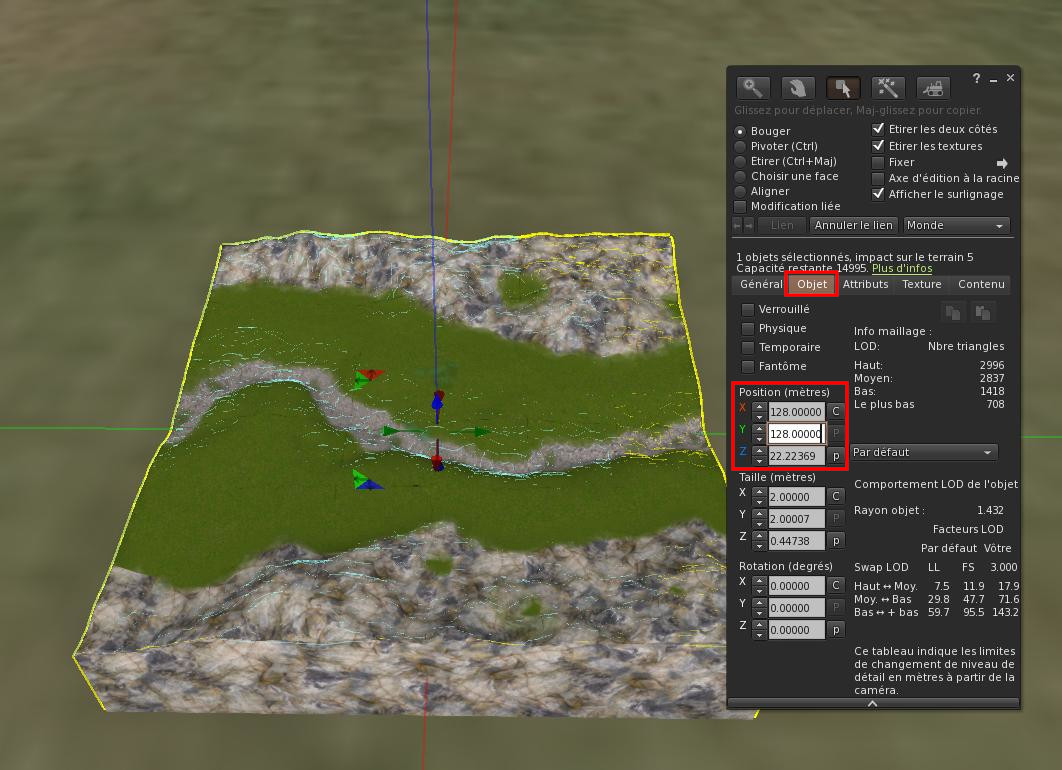The width and height of the screenshot is (1062, 770).
Task: Open the Par défaut dropdown
Action: tap(924, 452)
